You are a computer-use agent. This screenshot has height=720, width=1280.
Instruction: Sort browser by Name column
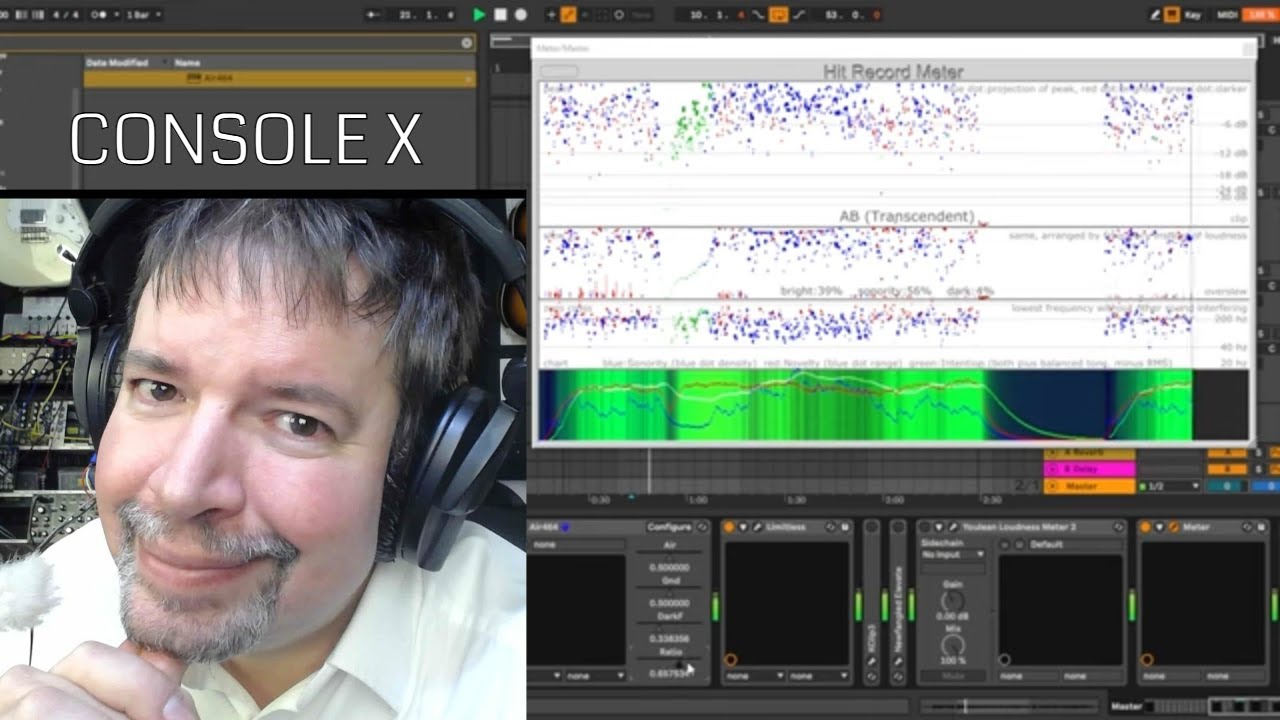(x=187, y=62)
